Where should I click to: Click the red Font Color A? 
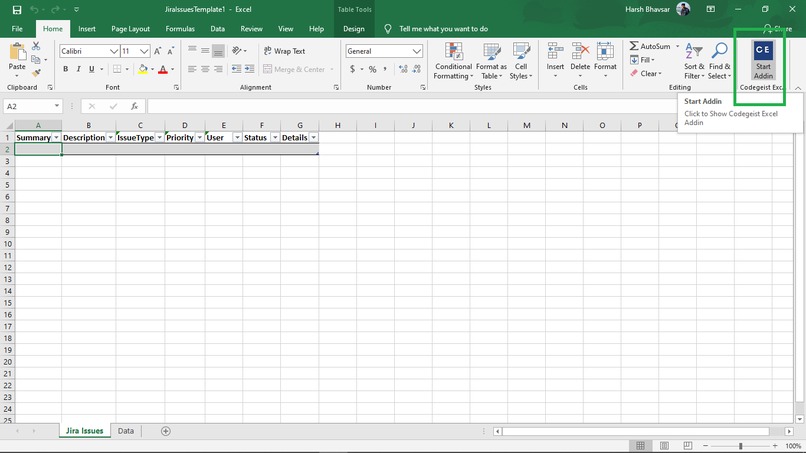(x=163, y=69)
